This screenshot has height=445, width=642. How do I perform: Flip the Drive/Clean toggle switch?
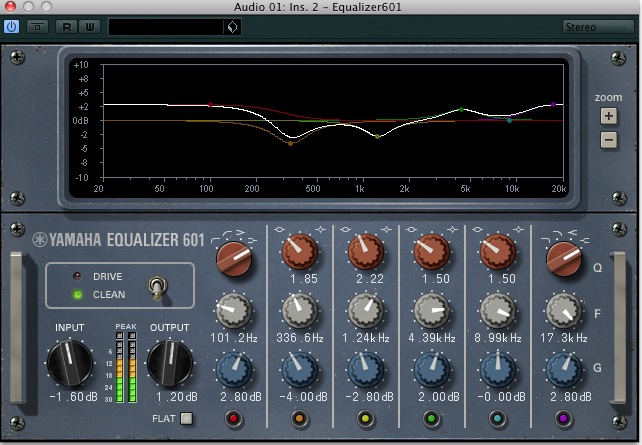point(157,287)
